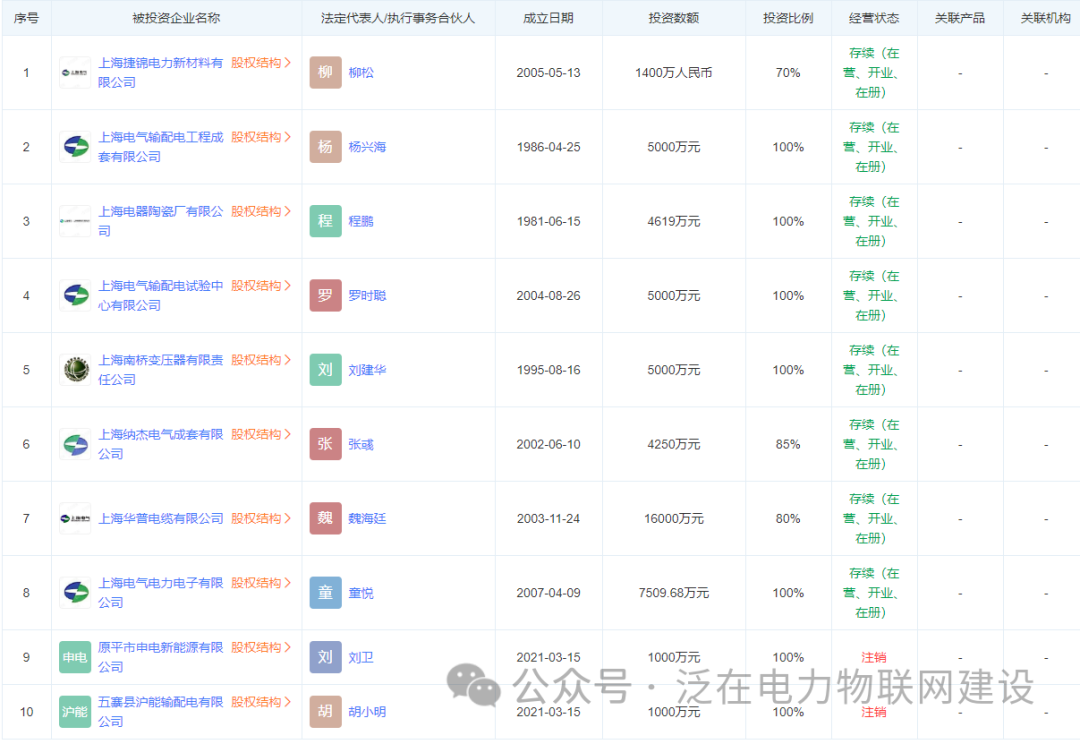Viewport: 1080px width, 744px height.
Task: Click avatar 刘 beside 刘卫
Action: pyautogui.click(x=325, y=657)
